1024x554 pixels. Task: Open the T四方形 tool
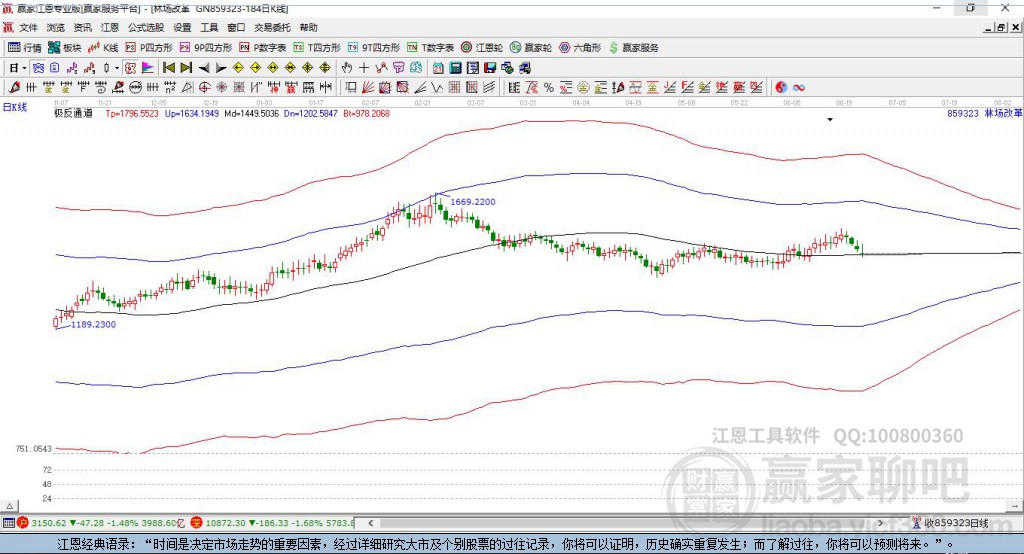tap(317, 48)
